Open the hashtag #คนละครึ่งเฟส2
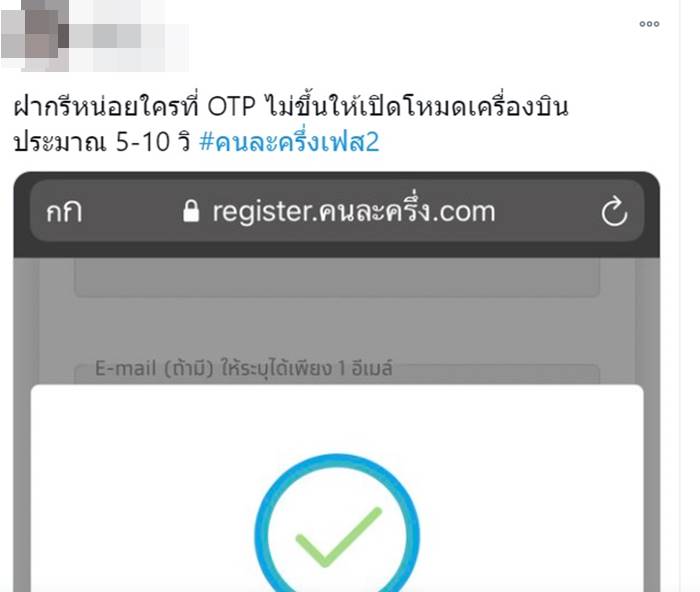This screenshot has height=592, width=700. pos(289,142)
